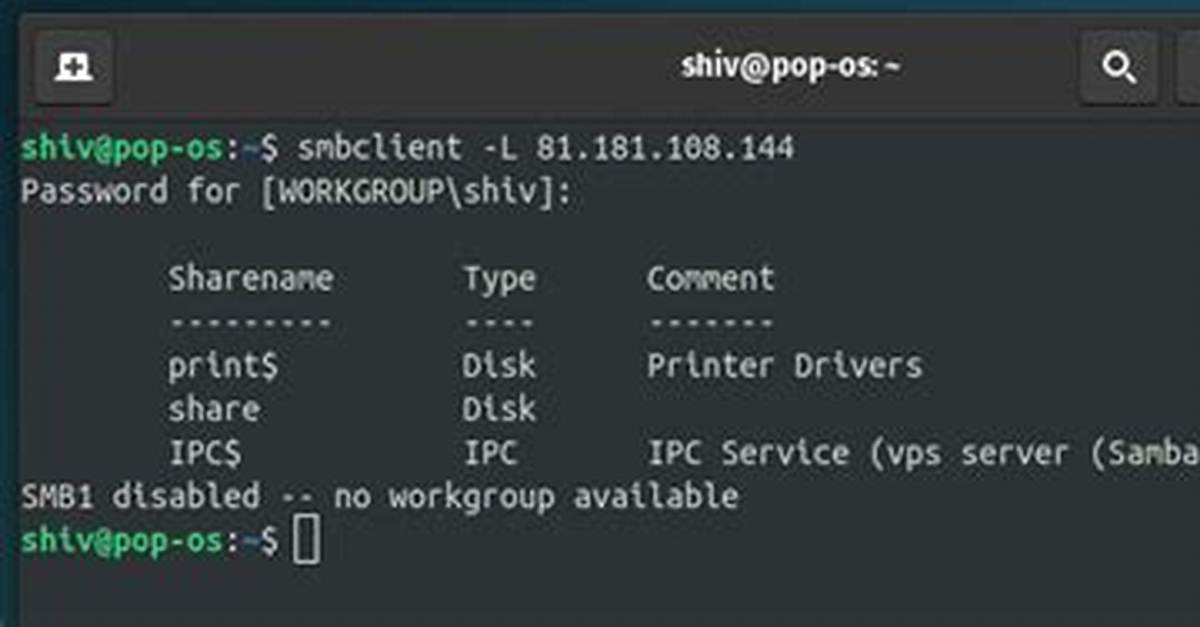Click the Comment column header
The width and height of the screenshot is (1200, 627).
point(710,278)
